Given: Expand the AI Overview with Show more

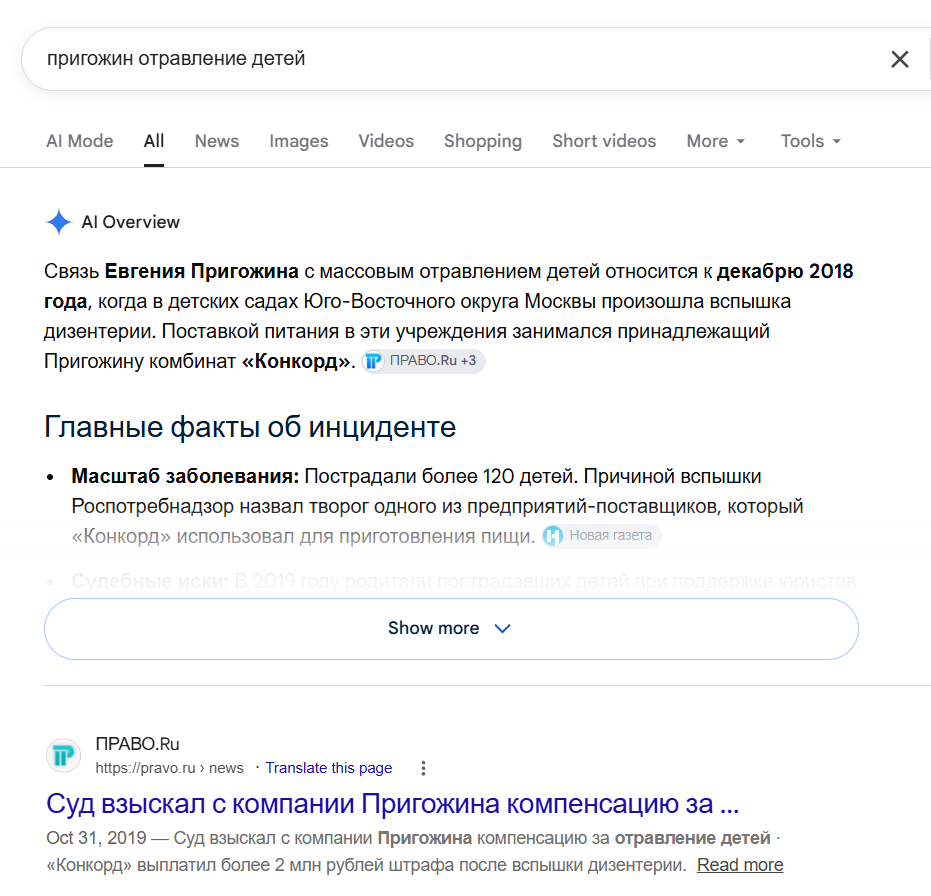Looking at the screenshot, I should [451, 628].
